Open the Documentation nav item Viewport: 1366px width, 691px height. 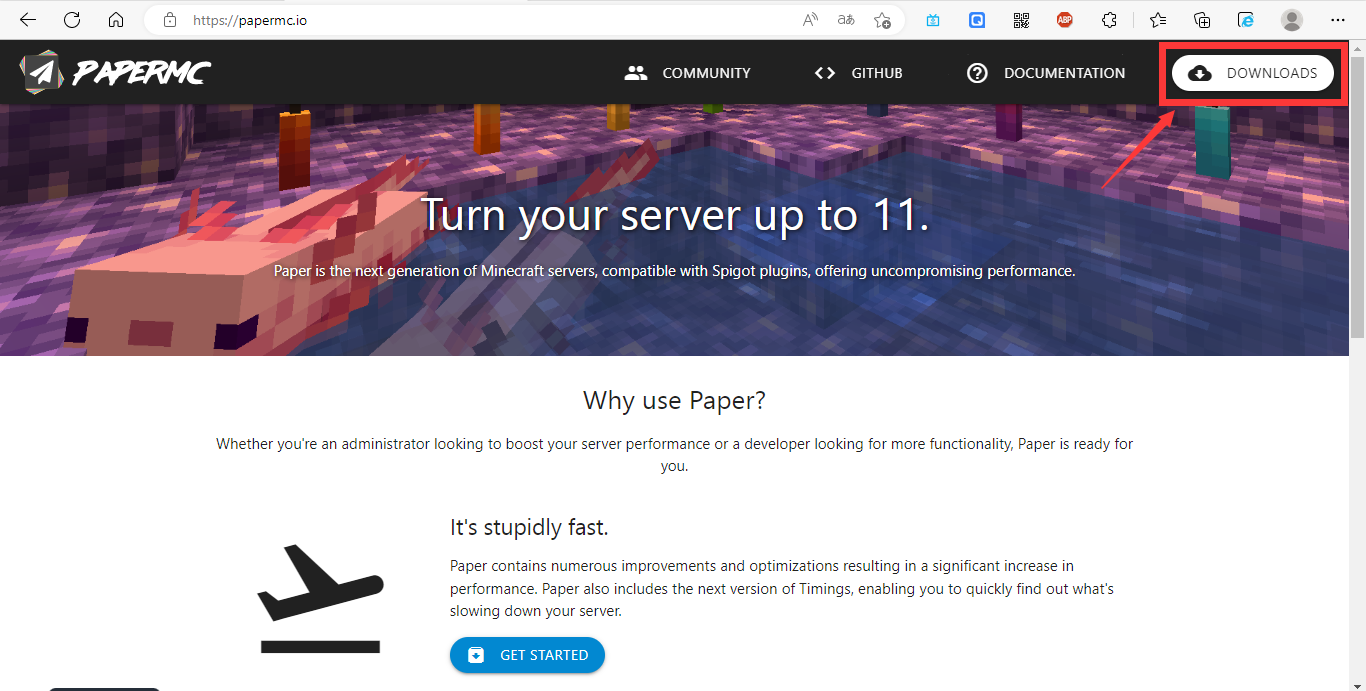tap(1046, 73)
